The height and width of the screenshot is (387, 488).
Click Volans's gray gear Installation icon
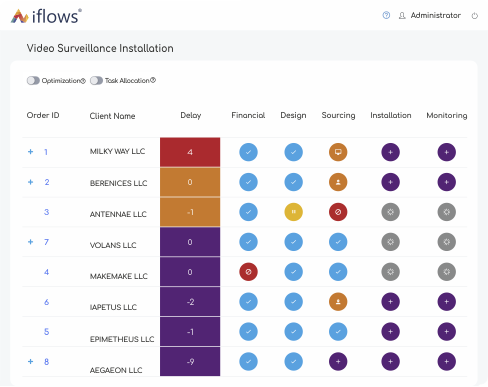390,242
